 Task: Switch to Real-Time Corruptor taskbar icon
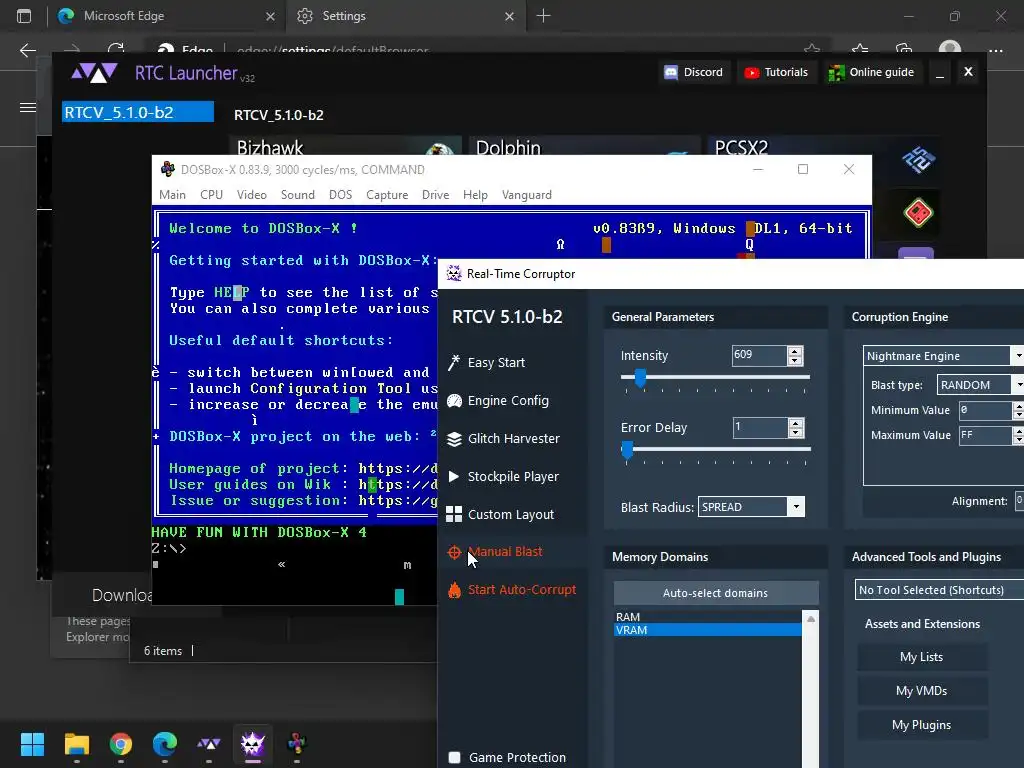253,744
